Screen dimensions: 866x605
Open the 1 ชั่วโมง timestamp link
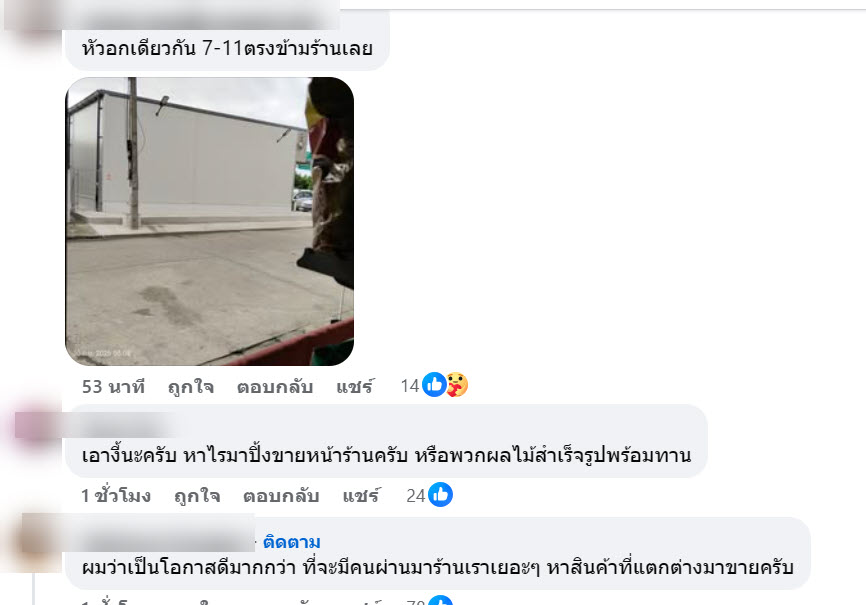116,496
